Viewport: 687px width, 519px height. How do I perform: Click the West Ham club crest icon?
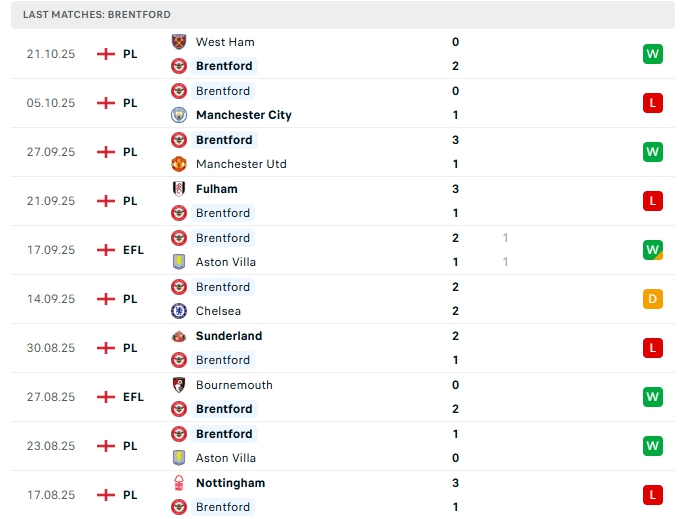(x=180, y=42)
